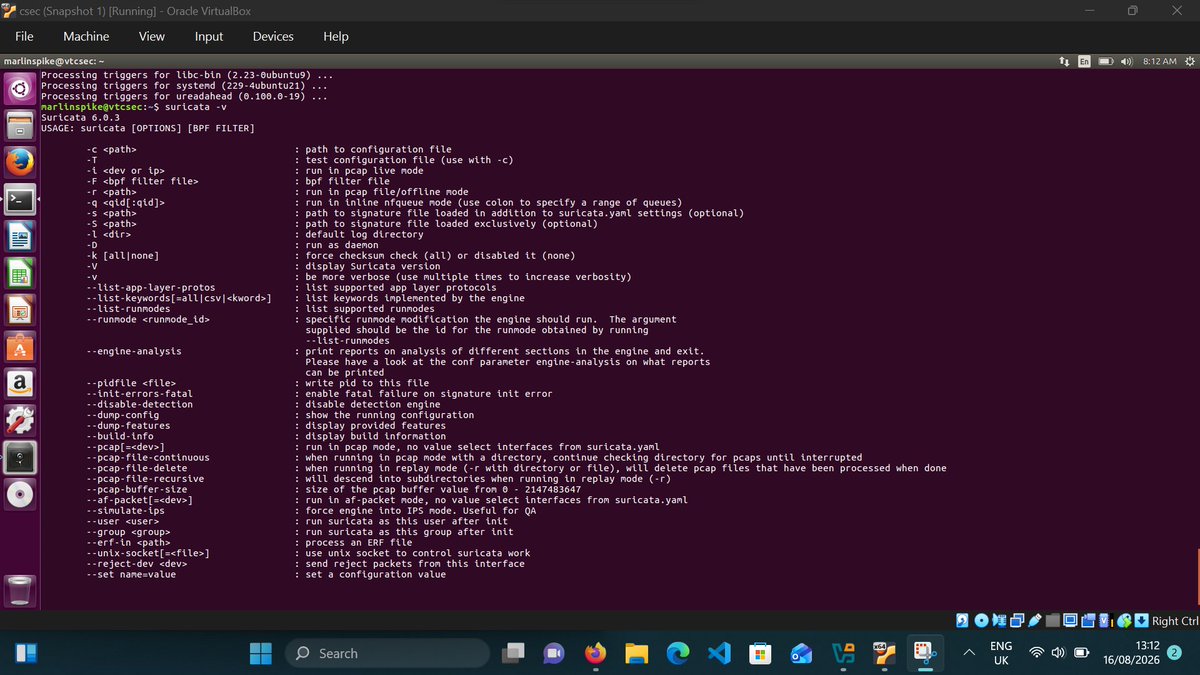Open Ubuntu Software center icon

[x=21, y=347]
